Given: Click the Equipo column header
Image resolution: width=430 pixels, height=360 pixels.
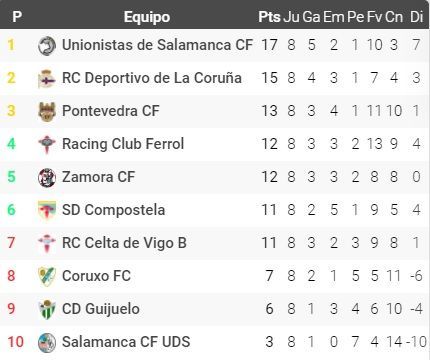Looking at the screenshot, I should (147, 17).
